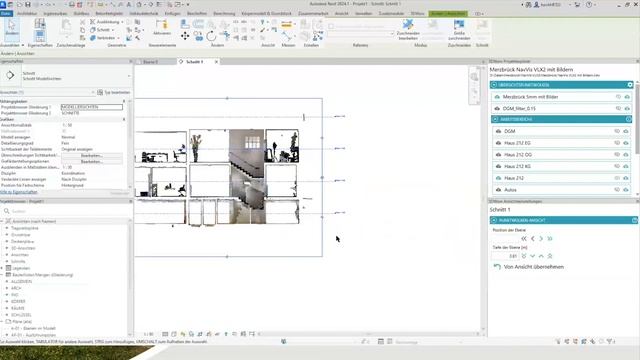This screenshot has height=360, width=640.
Task: Toggle visibility eye for DGM work area
Action: tap(617, 131)
